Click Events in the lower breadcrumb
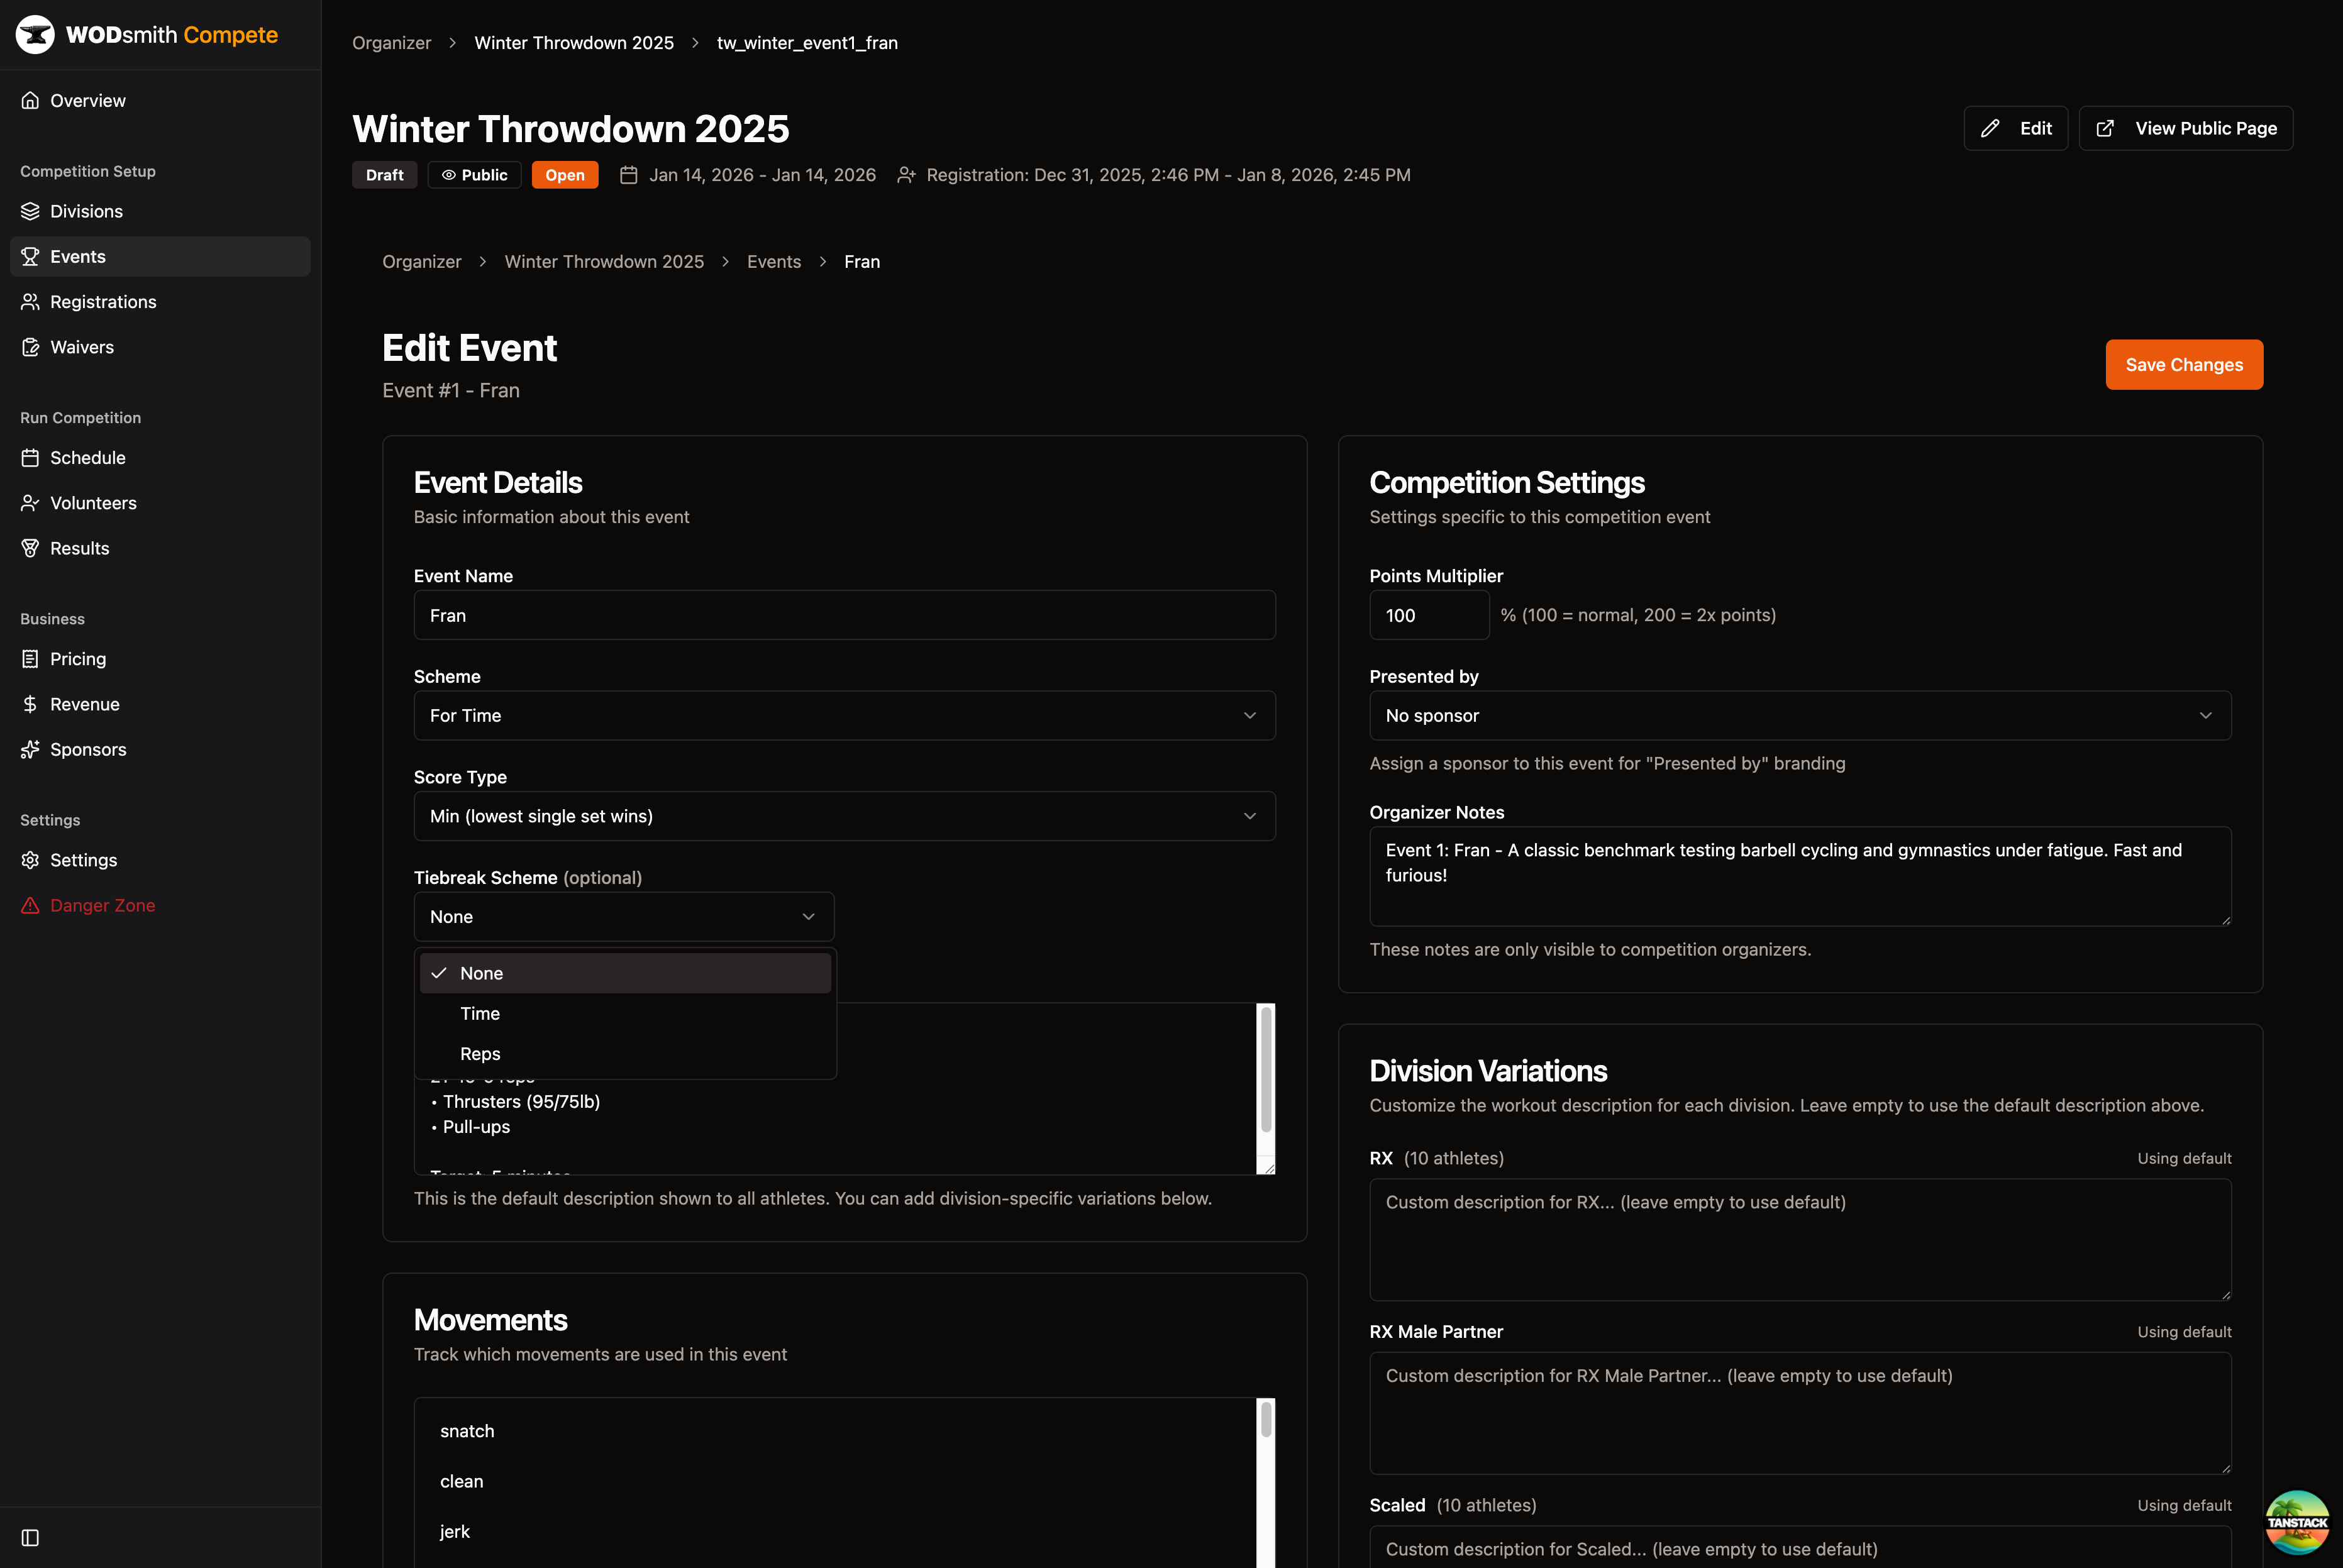 (x=774, y=261)
